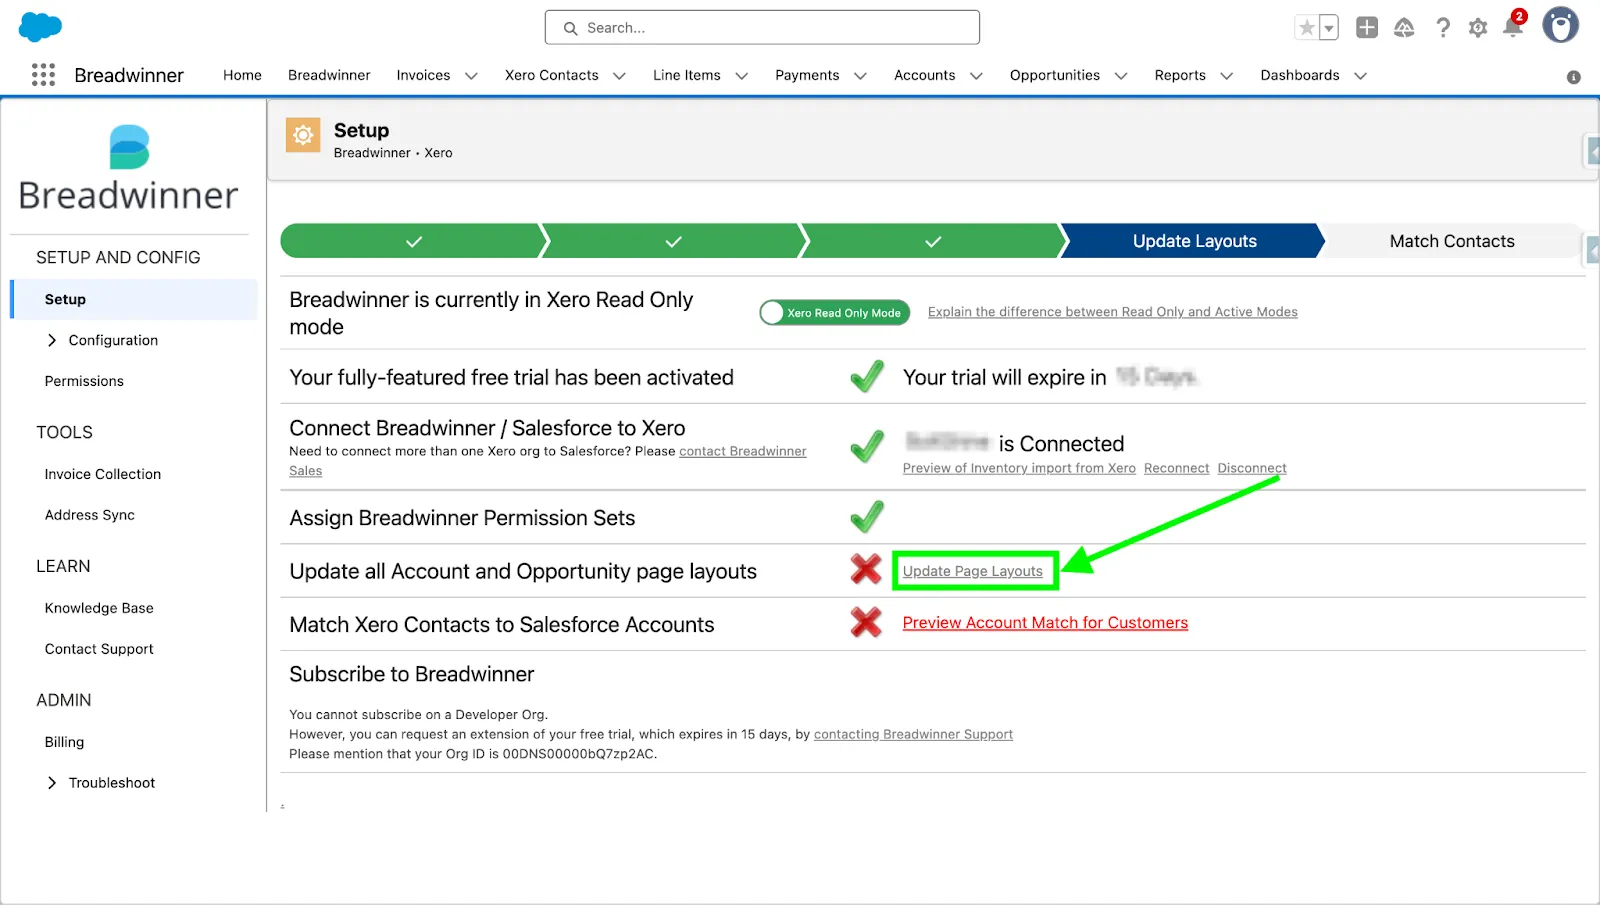Open the Breadwinner nav tab
The width and height of the screenshot is (1600, 905).
click(x=329, y=75)
